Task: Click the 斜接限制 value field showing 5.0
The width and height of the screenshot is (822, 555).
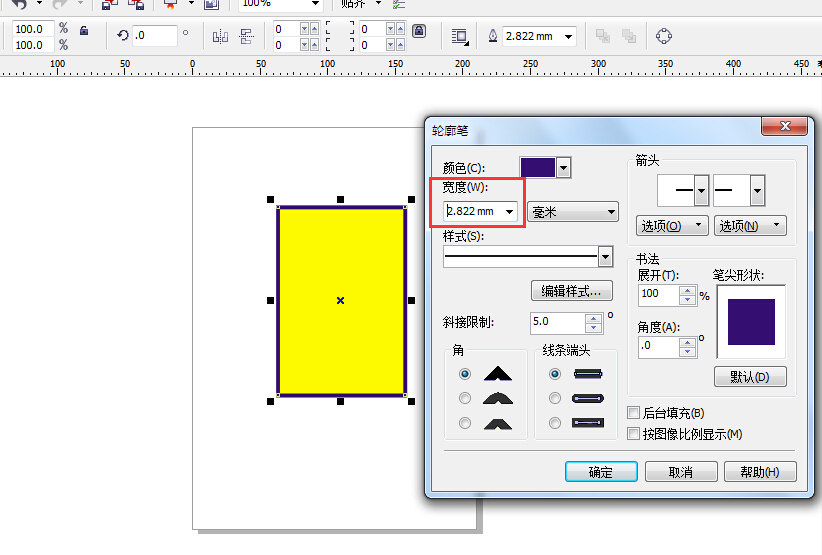Action: click(x=558, y=322)
